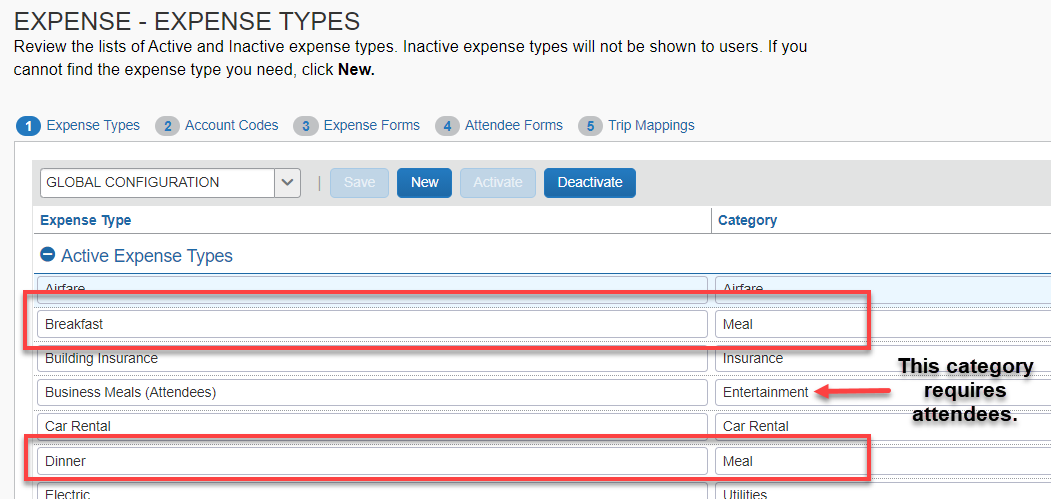Click the grayed-out Activate button
1060x499 pixels.
[497, 183]
